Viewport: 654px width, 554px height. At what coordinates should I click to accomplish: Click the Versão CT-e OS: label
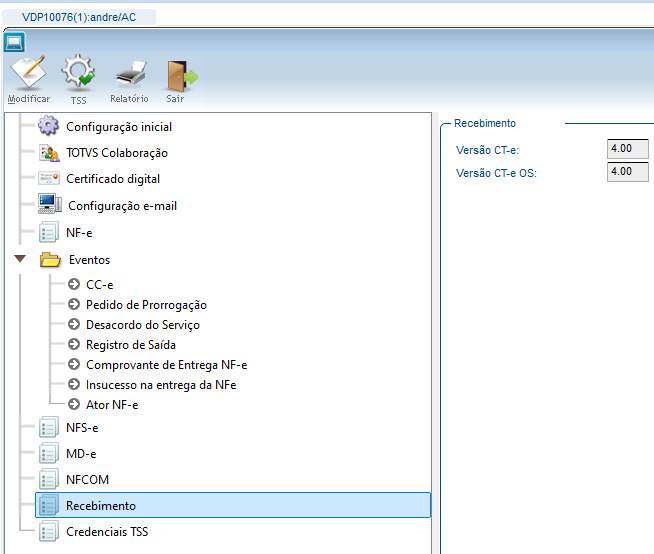(496, 173)
